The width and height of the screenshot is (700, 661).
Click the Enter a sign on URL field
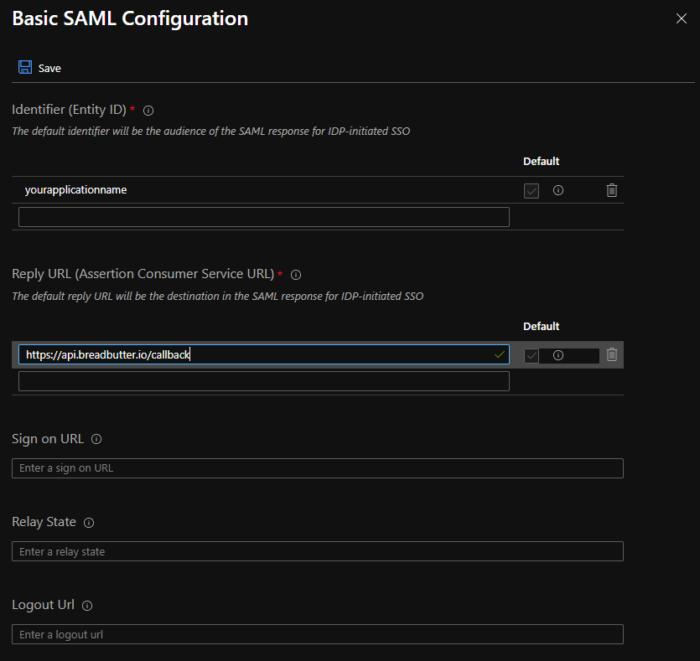coord(317,468)
